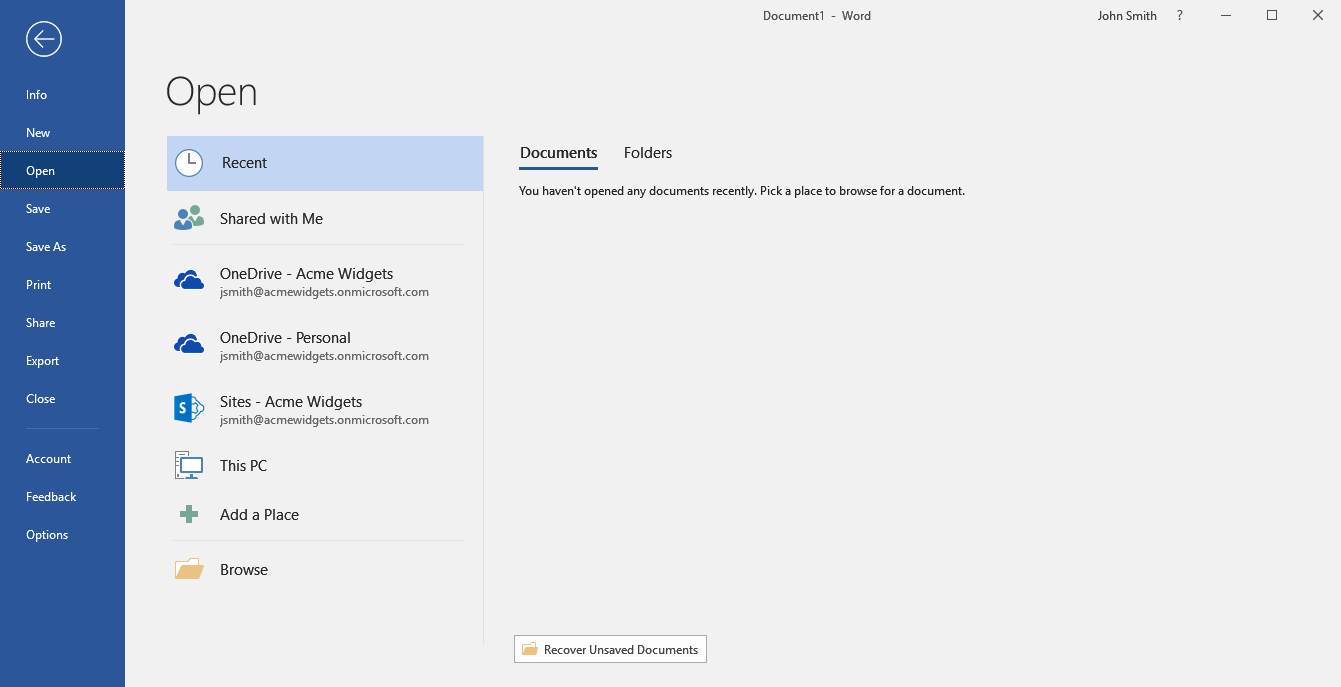The image size is (1341, 687).
Task: Click the Document1 - Word window title
Action: coord(817,16)
